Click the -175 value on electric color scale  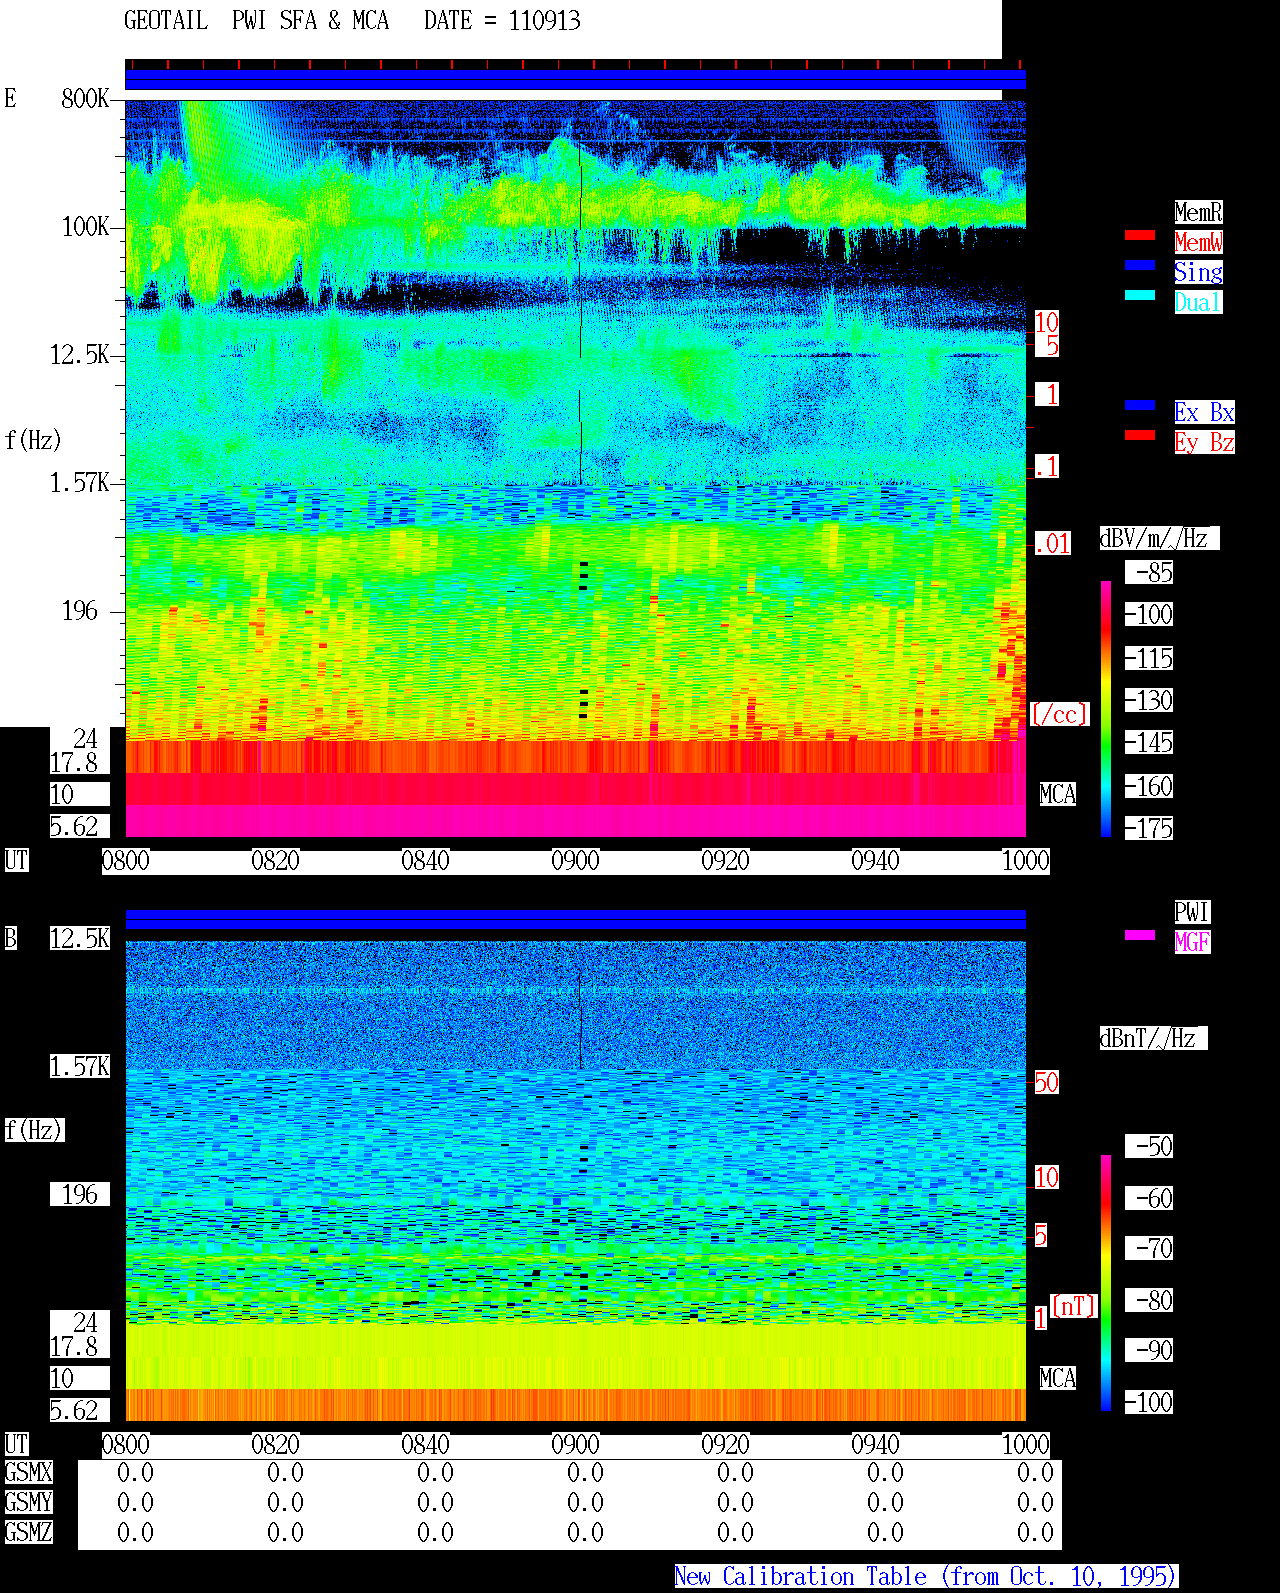1149,828
